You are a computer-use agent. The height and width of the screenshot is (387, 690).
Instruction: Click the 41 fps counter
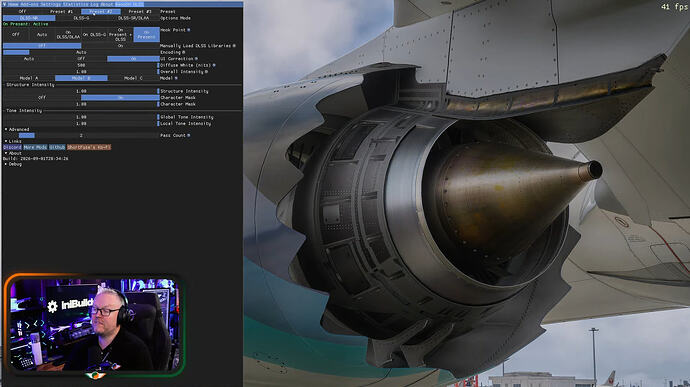674,7
